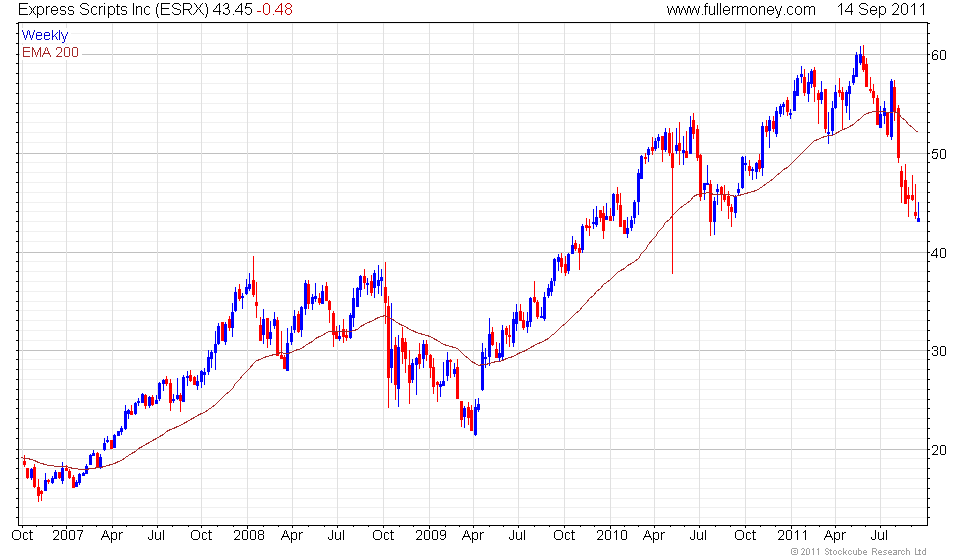Click the Weekly interval label
The height and width of the screenshot is (560, 980).
(44, 35)
